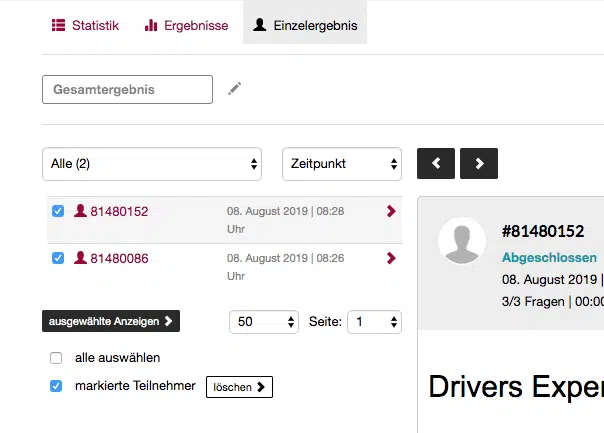Click the Gesamtergebnis input field
The image size is (604, 433).
(x=127, y=89)
